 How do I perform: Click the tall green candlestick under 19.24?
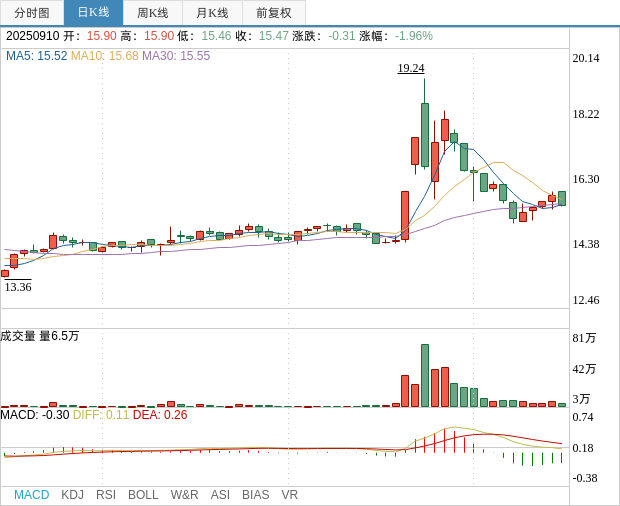pyautogui.click(x=425, y=135)
